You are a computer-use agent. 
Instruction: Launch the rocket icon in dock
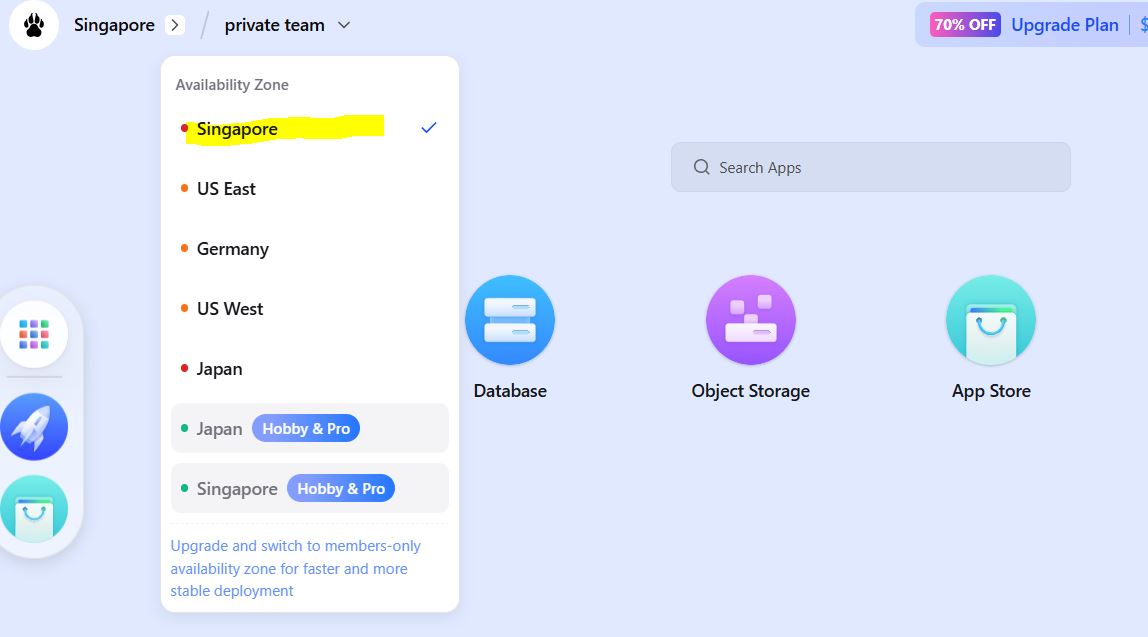pos(34,427)
